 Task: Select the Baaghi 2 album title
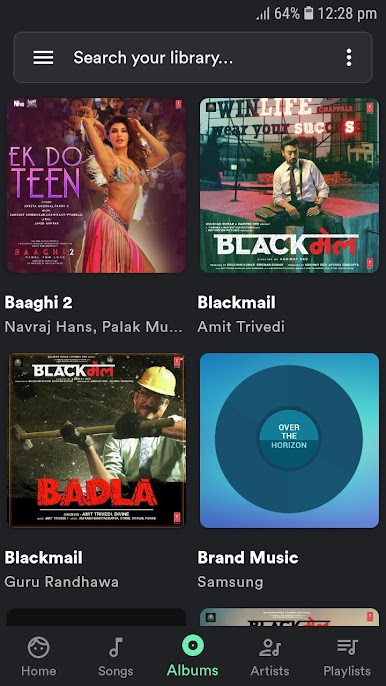click(x=39, y=302)
